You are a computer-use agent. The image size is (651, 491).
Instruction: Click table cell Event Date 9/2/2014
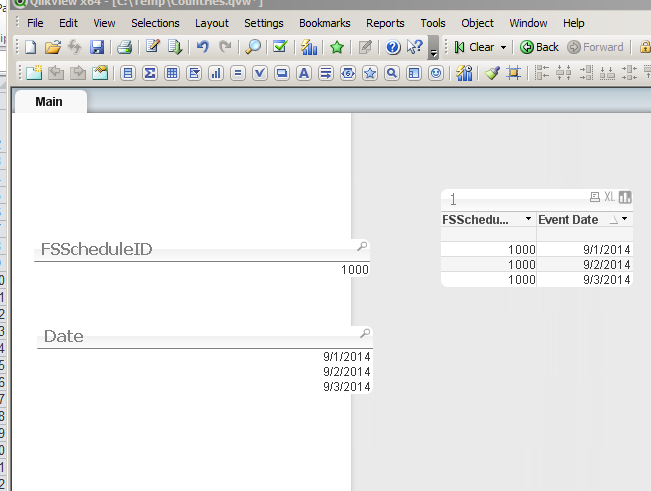tap(585, 264)
